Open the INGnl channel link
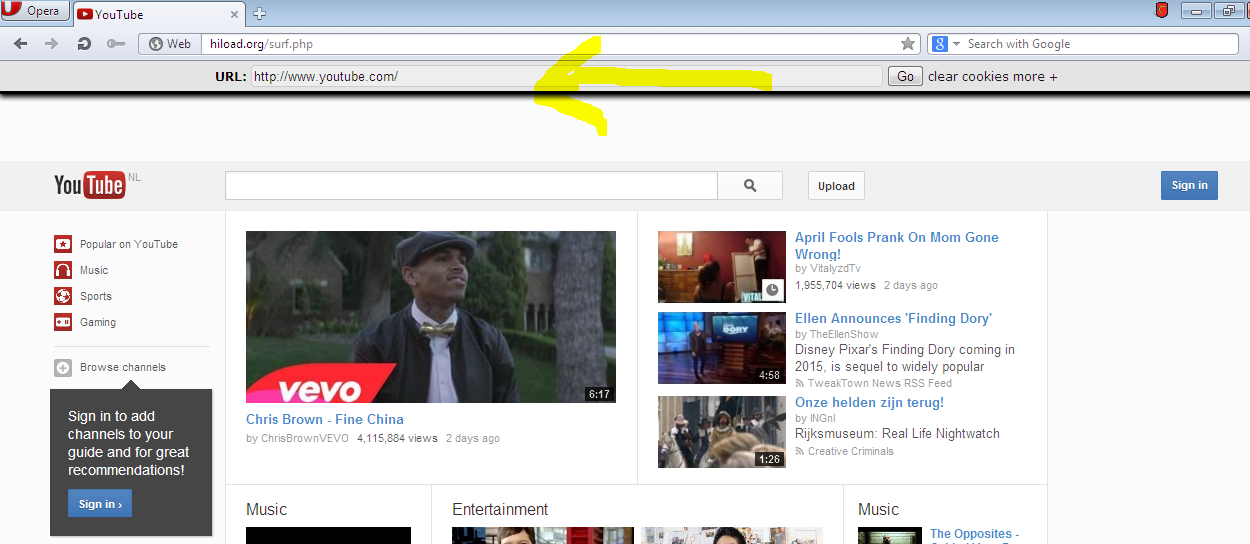Viewport: 1250px width, 544px height. pyautogui.click(x=822, y=418)
